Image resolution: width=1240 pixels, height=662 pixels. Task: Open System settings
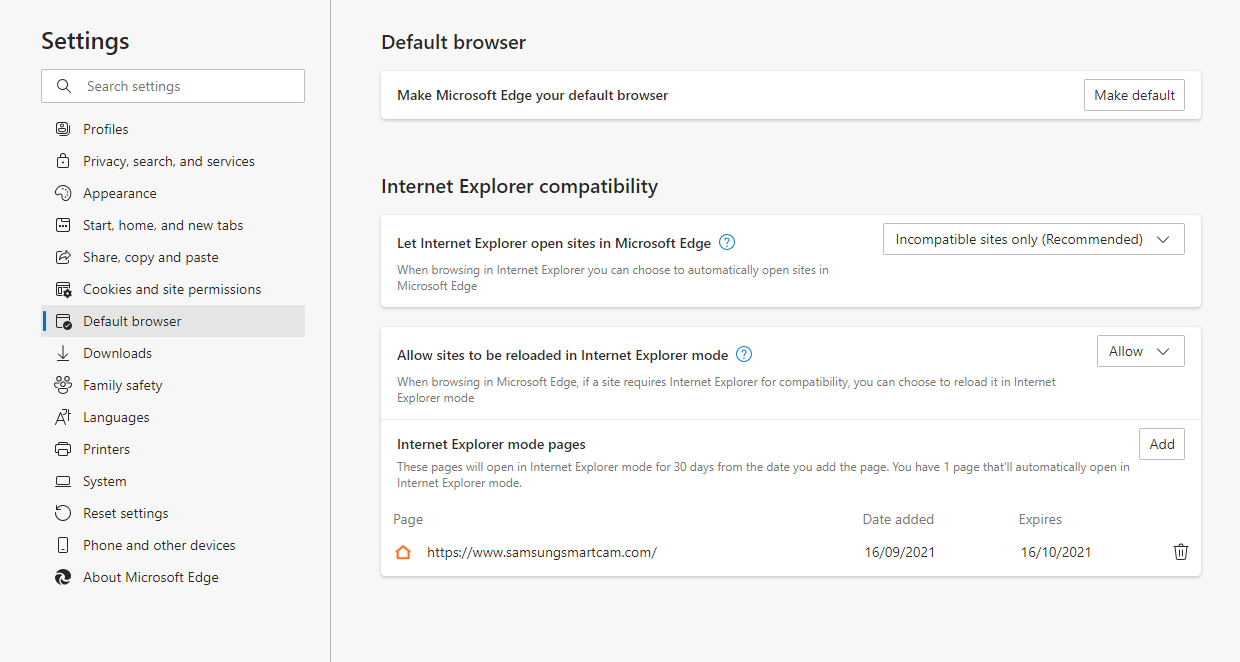click(173, 481)
